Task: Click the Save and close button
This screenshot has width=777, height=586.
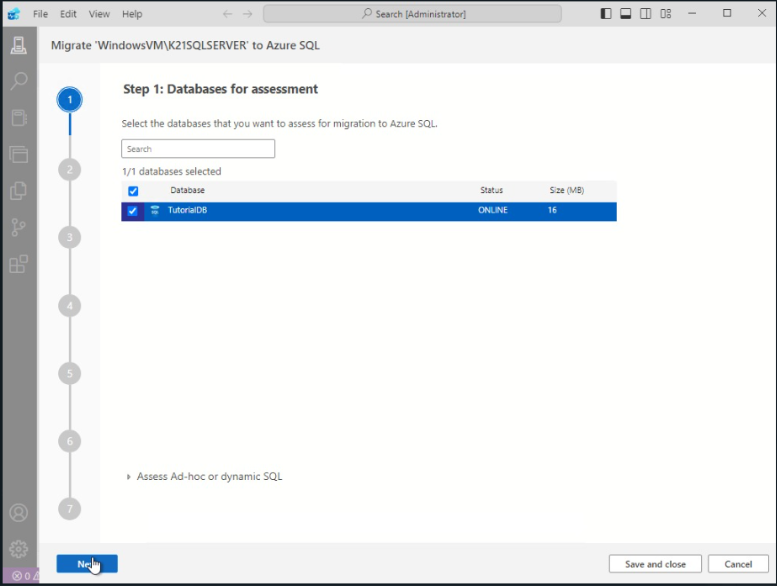Action: pyautogui.click(x=655, y=564)
